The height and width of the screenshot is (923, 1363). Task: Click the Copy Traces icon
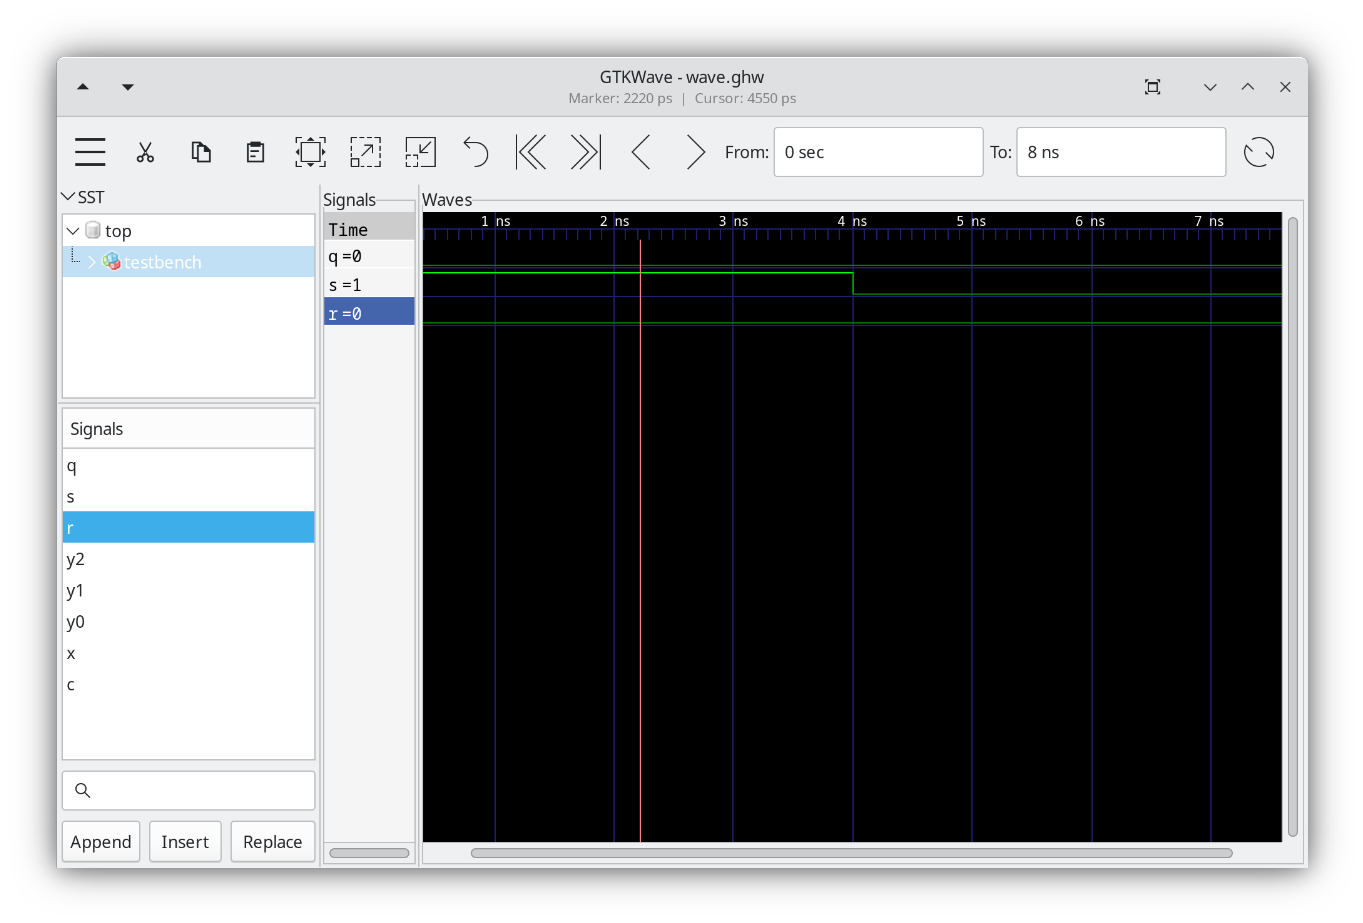[x=200, y=152]
